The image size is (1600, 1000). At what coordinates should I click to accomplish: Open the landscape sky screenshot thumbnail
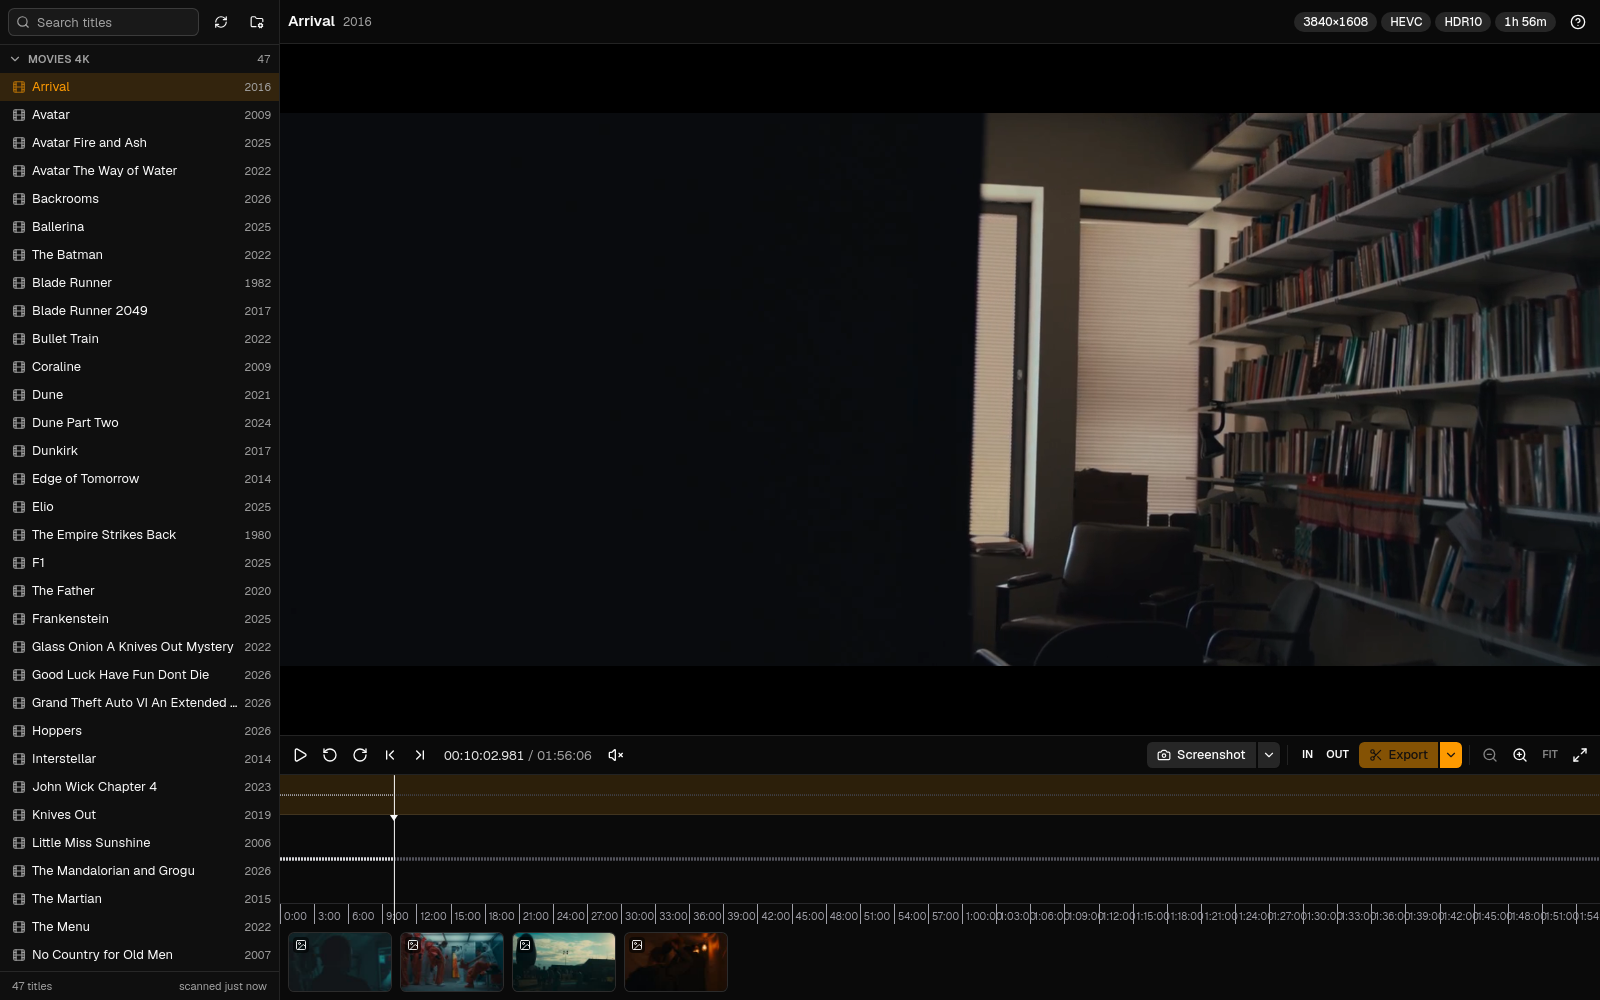[564, 962]
